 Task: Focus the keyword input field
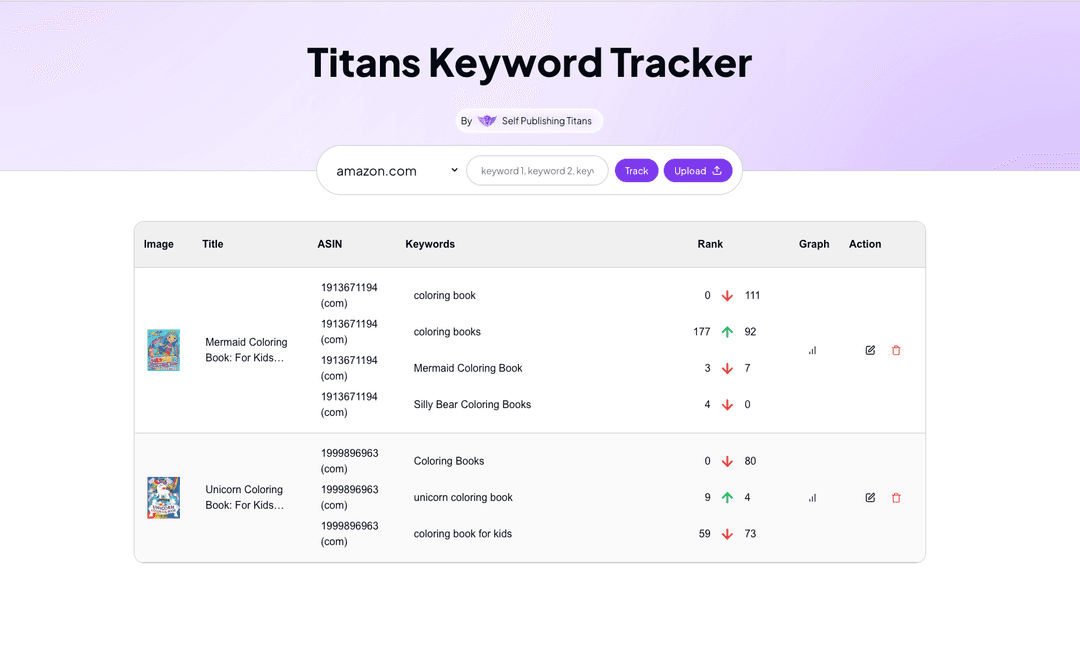click(537, 171)
